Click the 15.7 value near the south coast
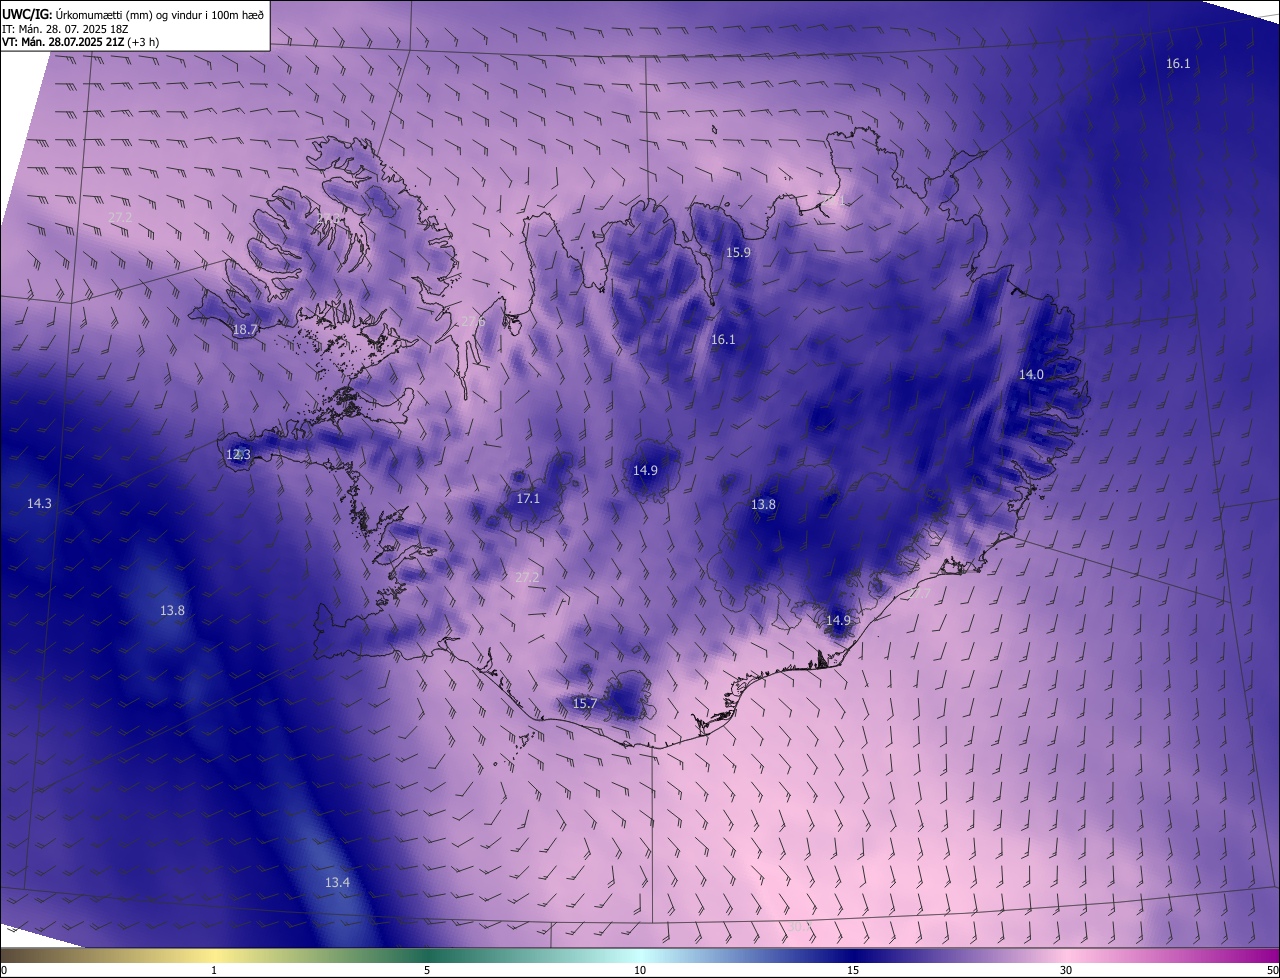The image size is (1280, 978). [585, 703]
